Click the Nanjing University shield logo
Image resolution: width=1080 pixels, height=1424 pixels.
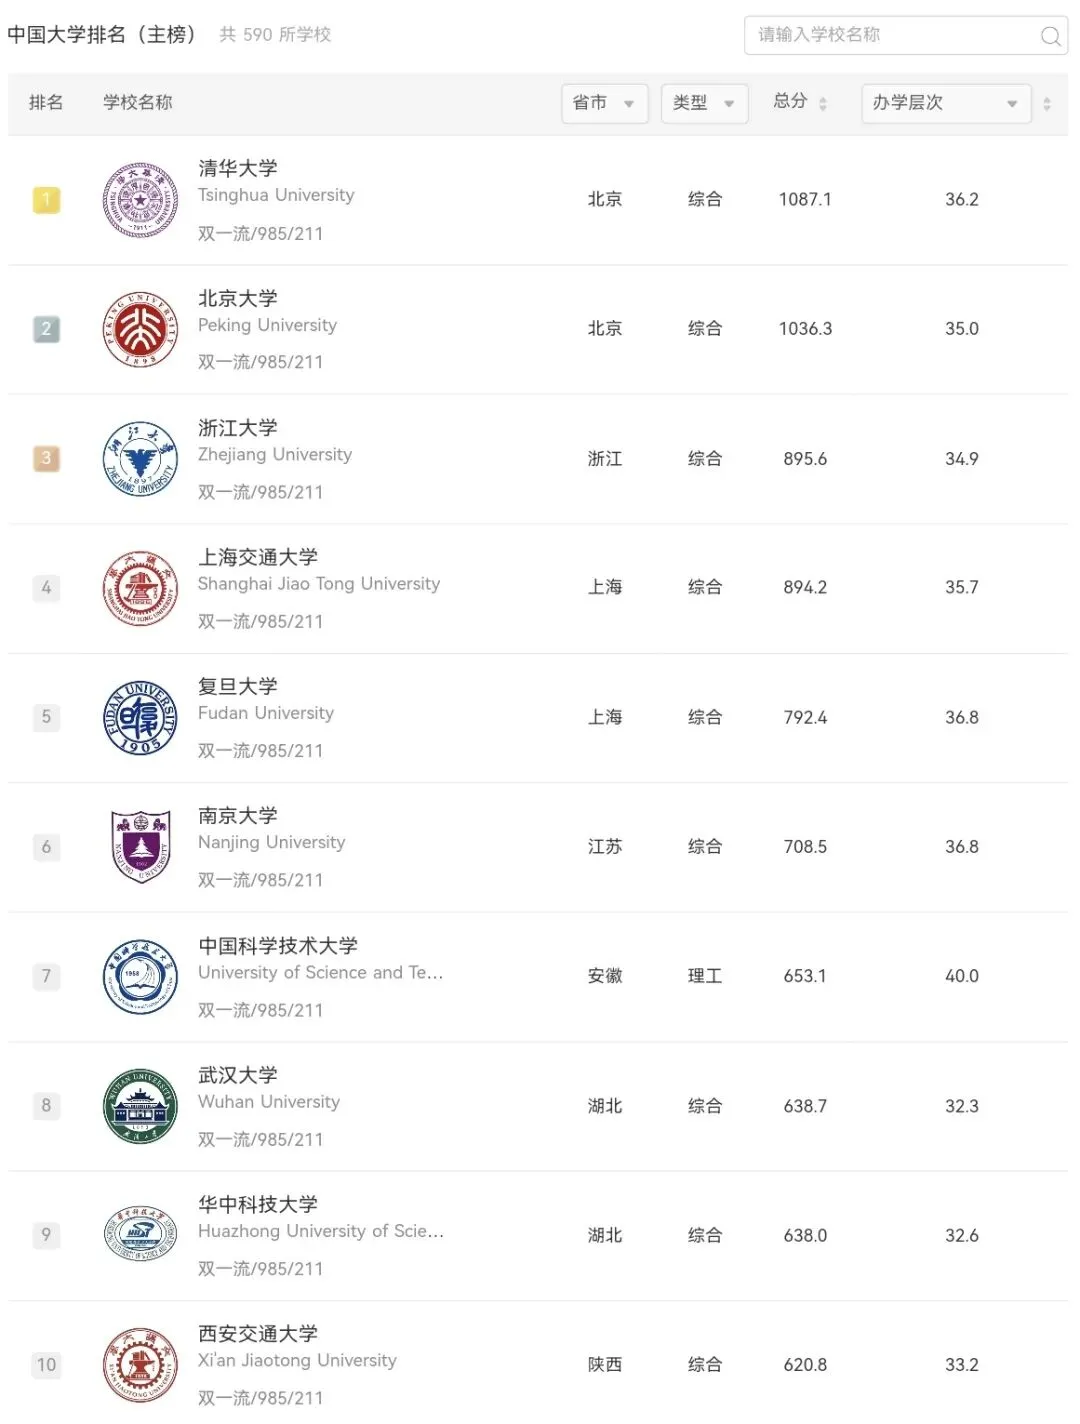(141, 846)
